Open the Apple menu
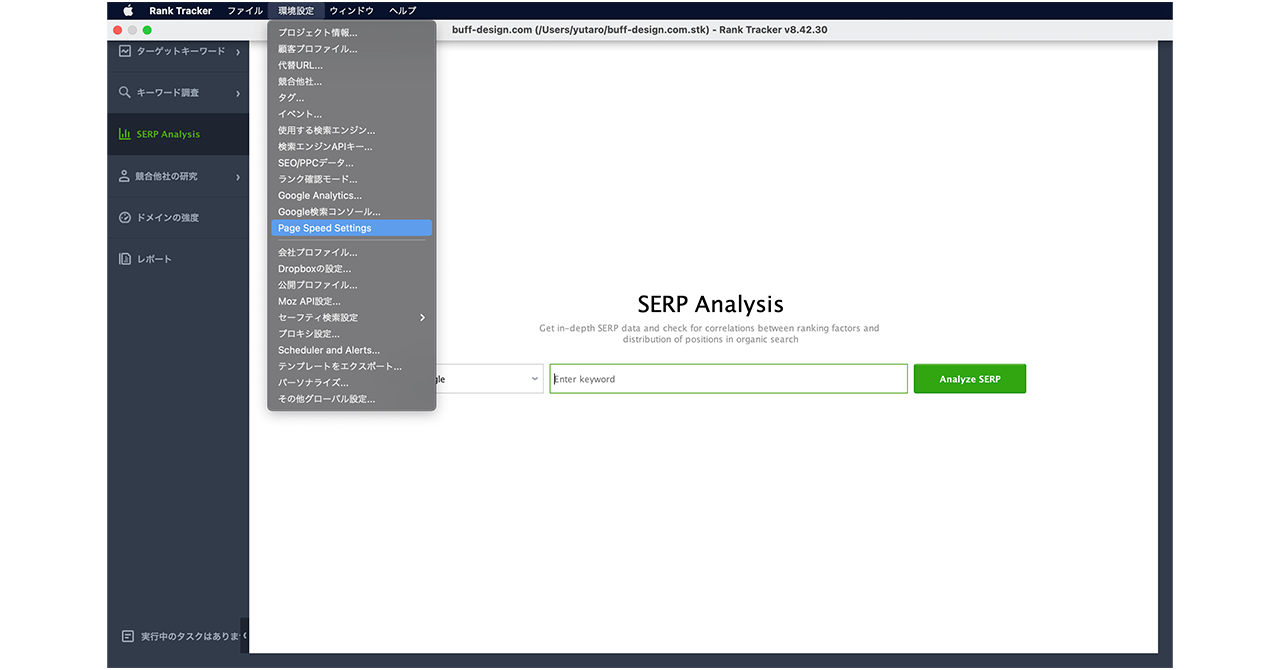Screen dimensions: 1280x670 pos(128,11)
